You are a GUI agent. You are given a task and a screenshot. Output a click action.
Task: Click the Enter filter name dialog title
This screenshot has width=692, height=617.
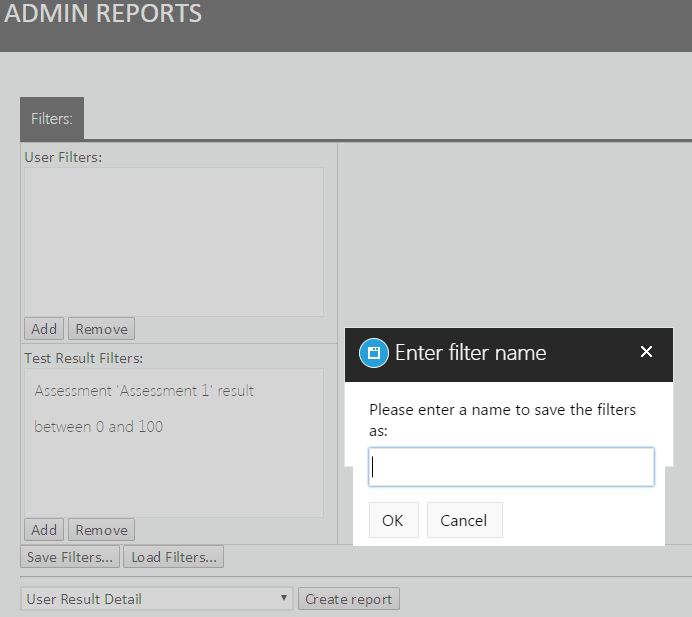coord(470,353)
